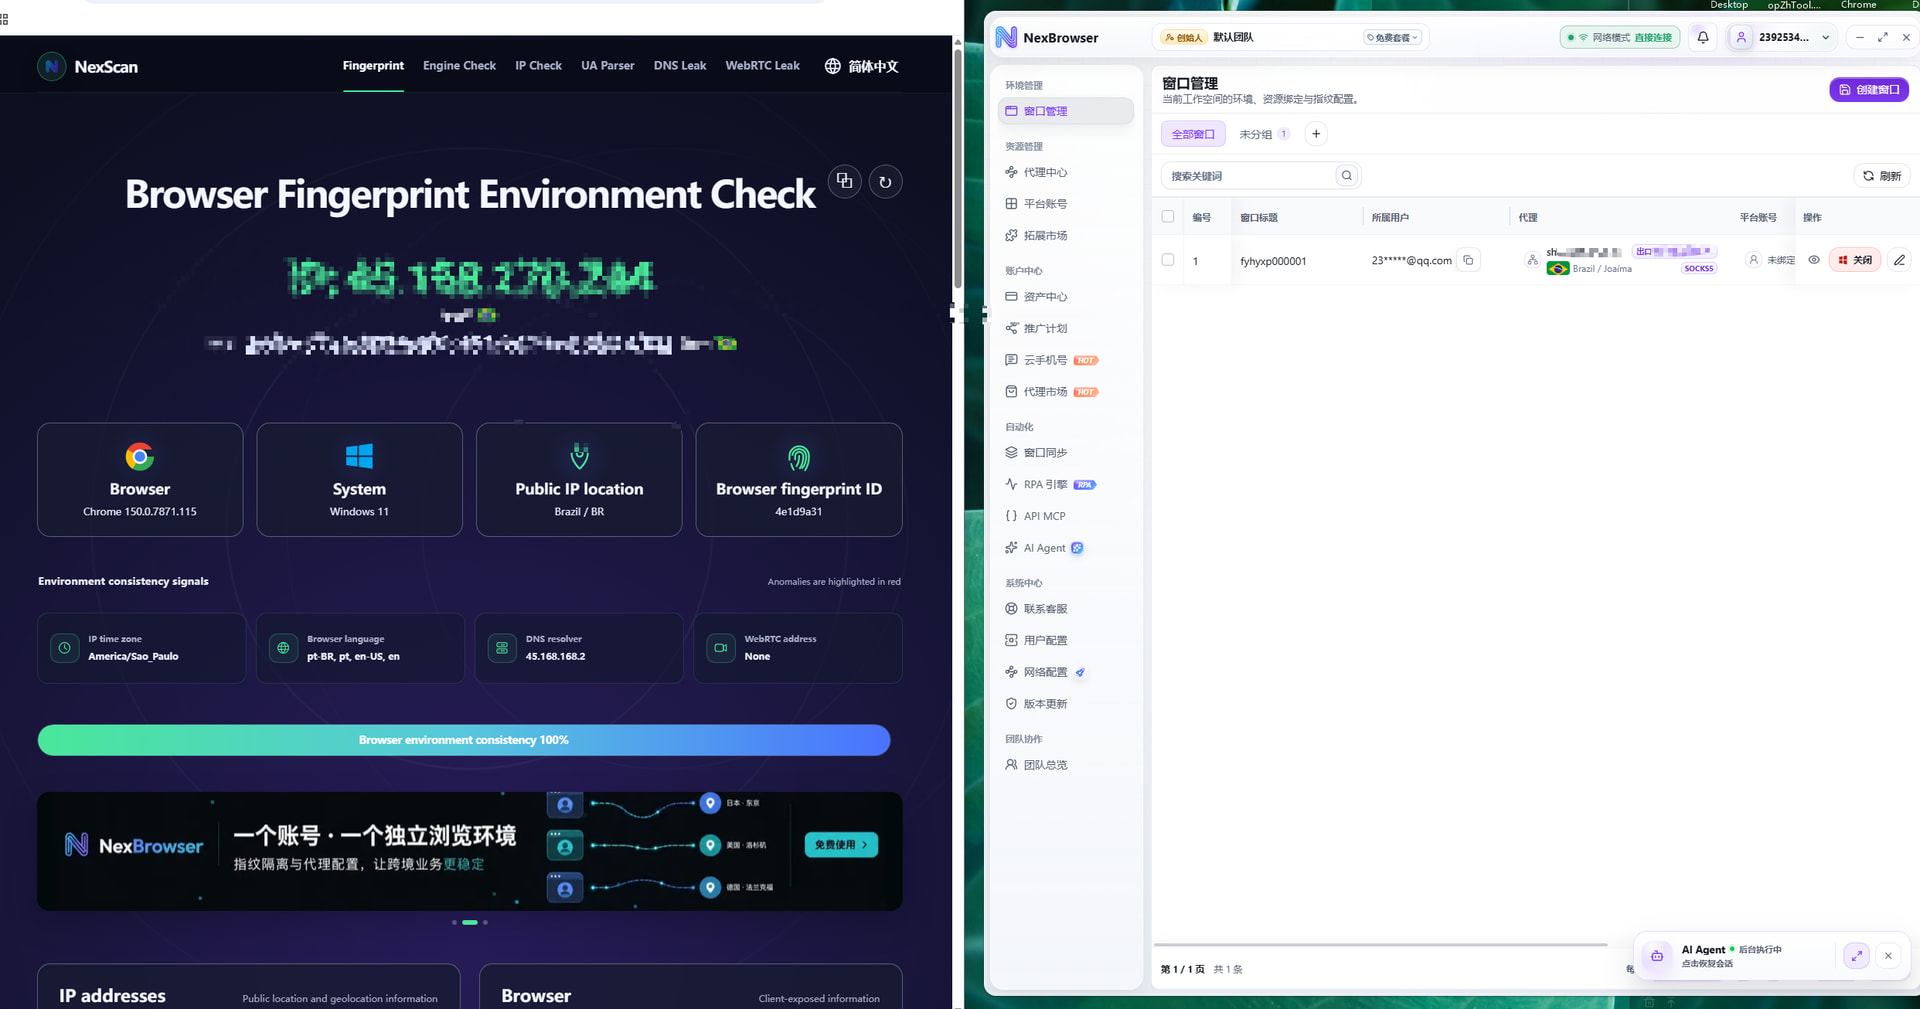The height and width of the screenshot is (1009, 1920).
Task: Click the Public IP location pin icon
Action: [579, 456]
